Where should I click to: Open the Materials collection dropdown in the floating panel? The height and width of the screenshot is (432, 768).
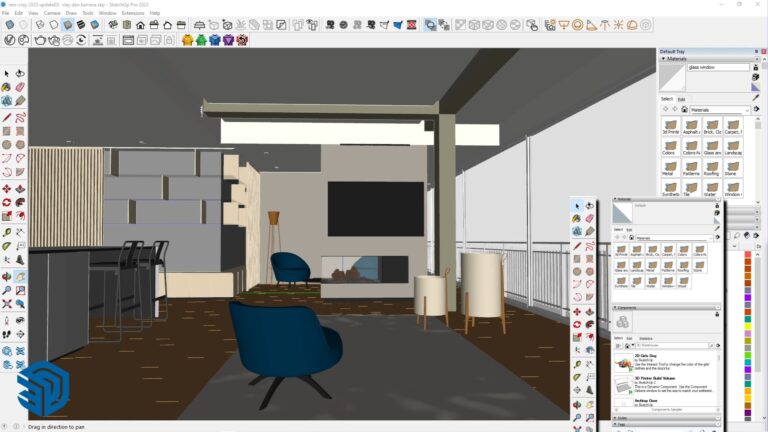tap(674, 238)
